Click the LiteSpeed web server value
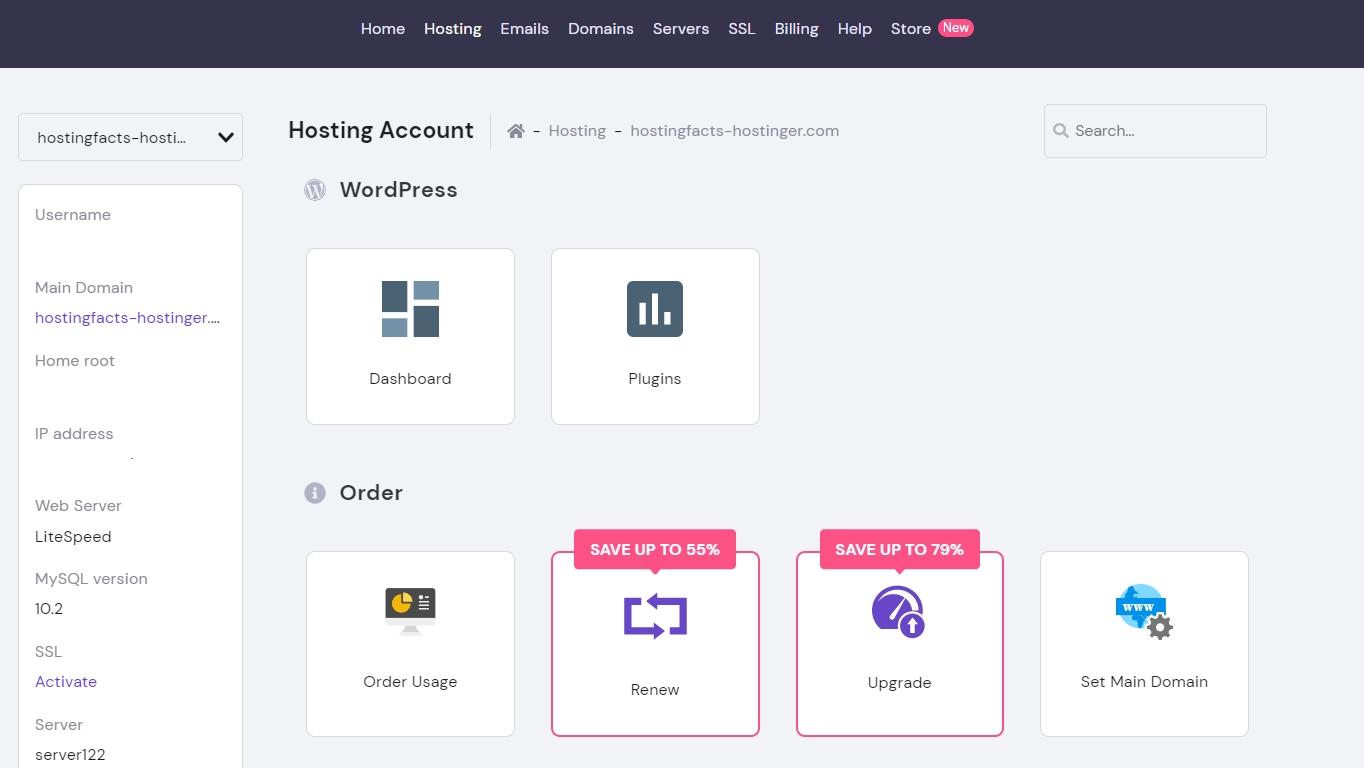1364x768 pixels. point(73,537)
